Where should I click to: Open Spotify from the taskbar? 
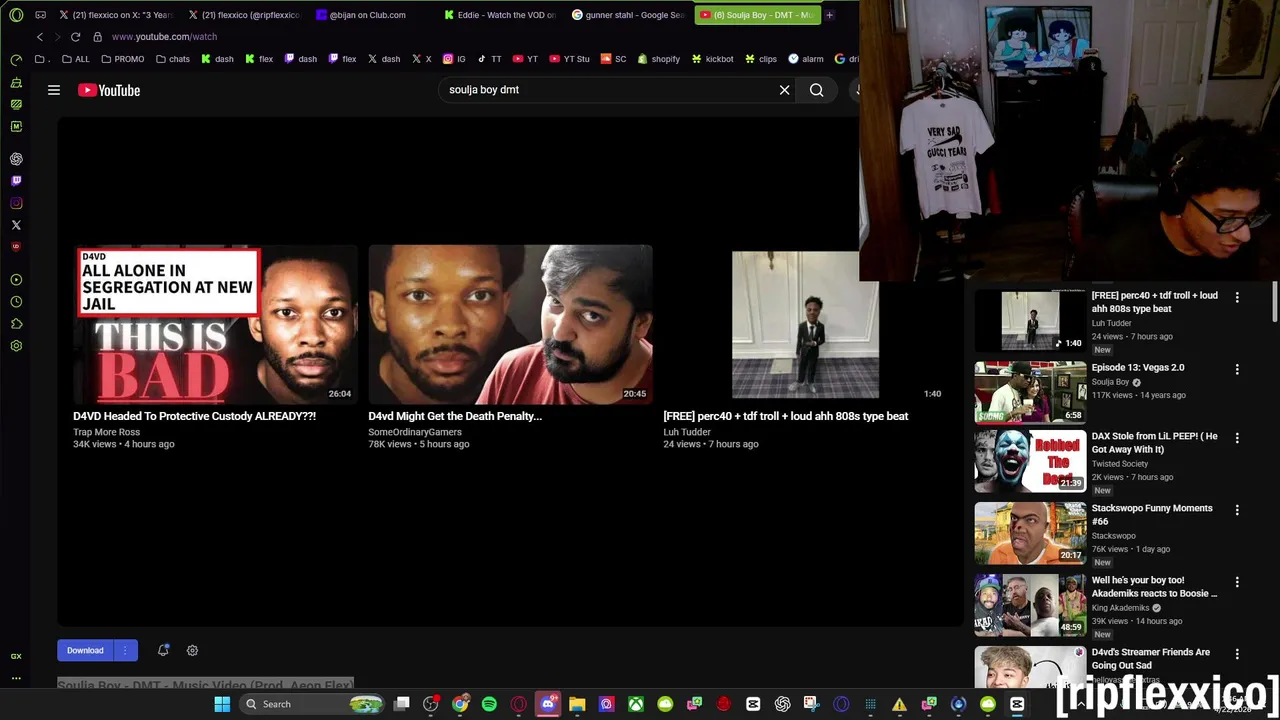click(x=489, y=704)
